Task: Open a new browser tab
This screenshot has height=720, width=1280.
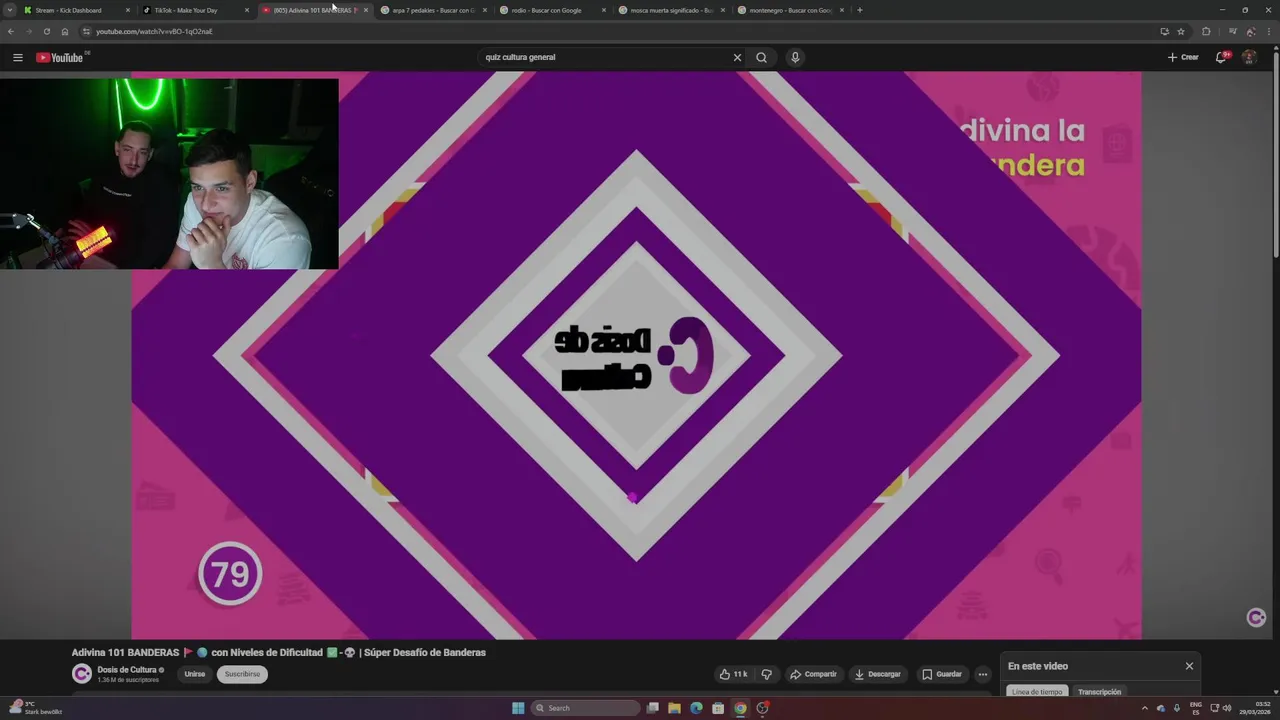Action: tap(860, 10)
